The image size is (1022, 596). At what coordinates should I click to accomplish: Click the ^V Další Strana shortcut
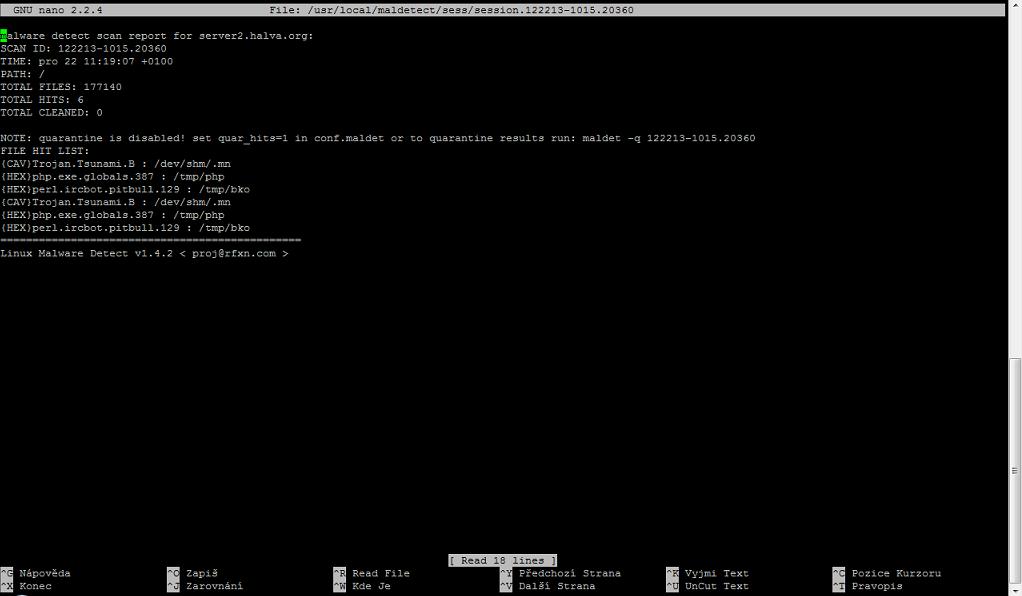pyautogui.click(x=548, y=586)
